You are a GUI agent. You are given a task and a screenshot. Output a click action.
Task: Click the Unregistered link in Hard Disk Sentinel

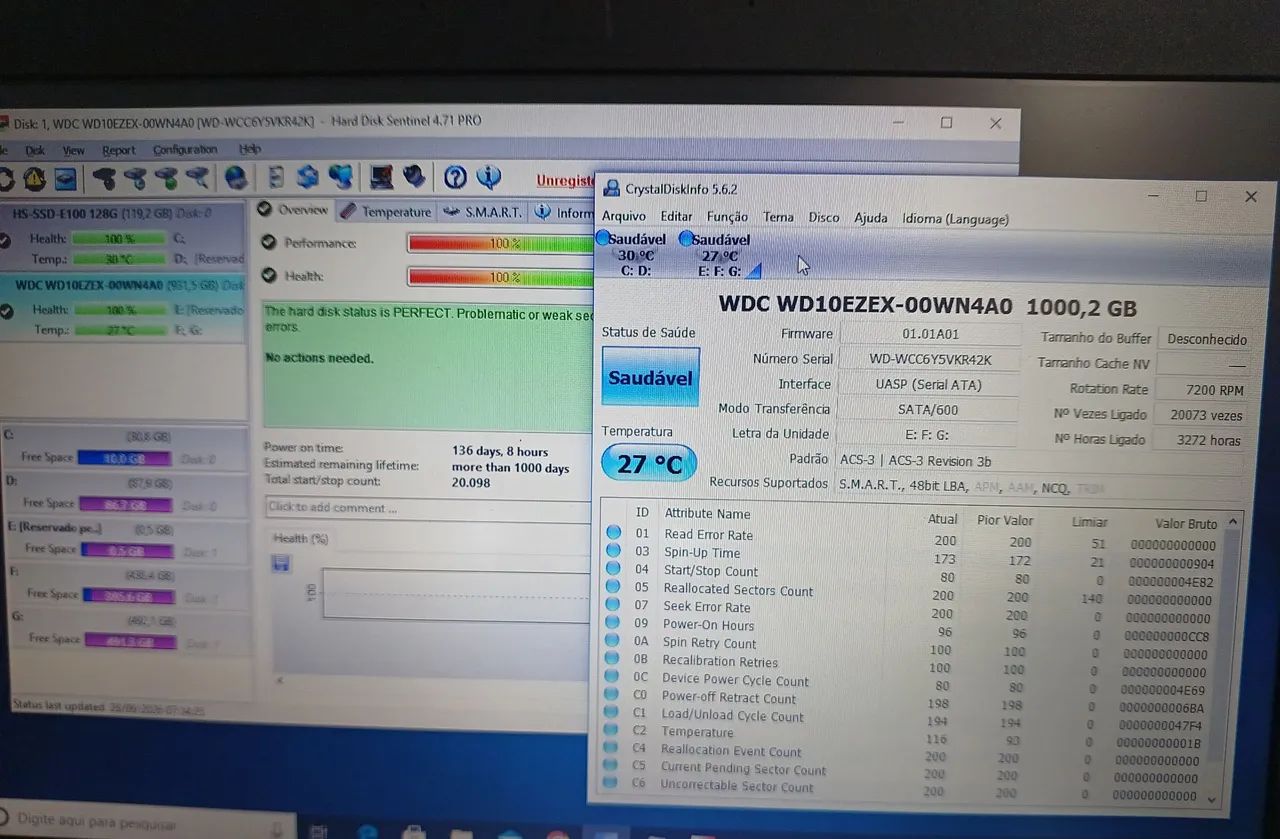click(566, 180)
